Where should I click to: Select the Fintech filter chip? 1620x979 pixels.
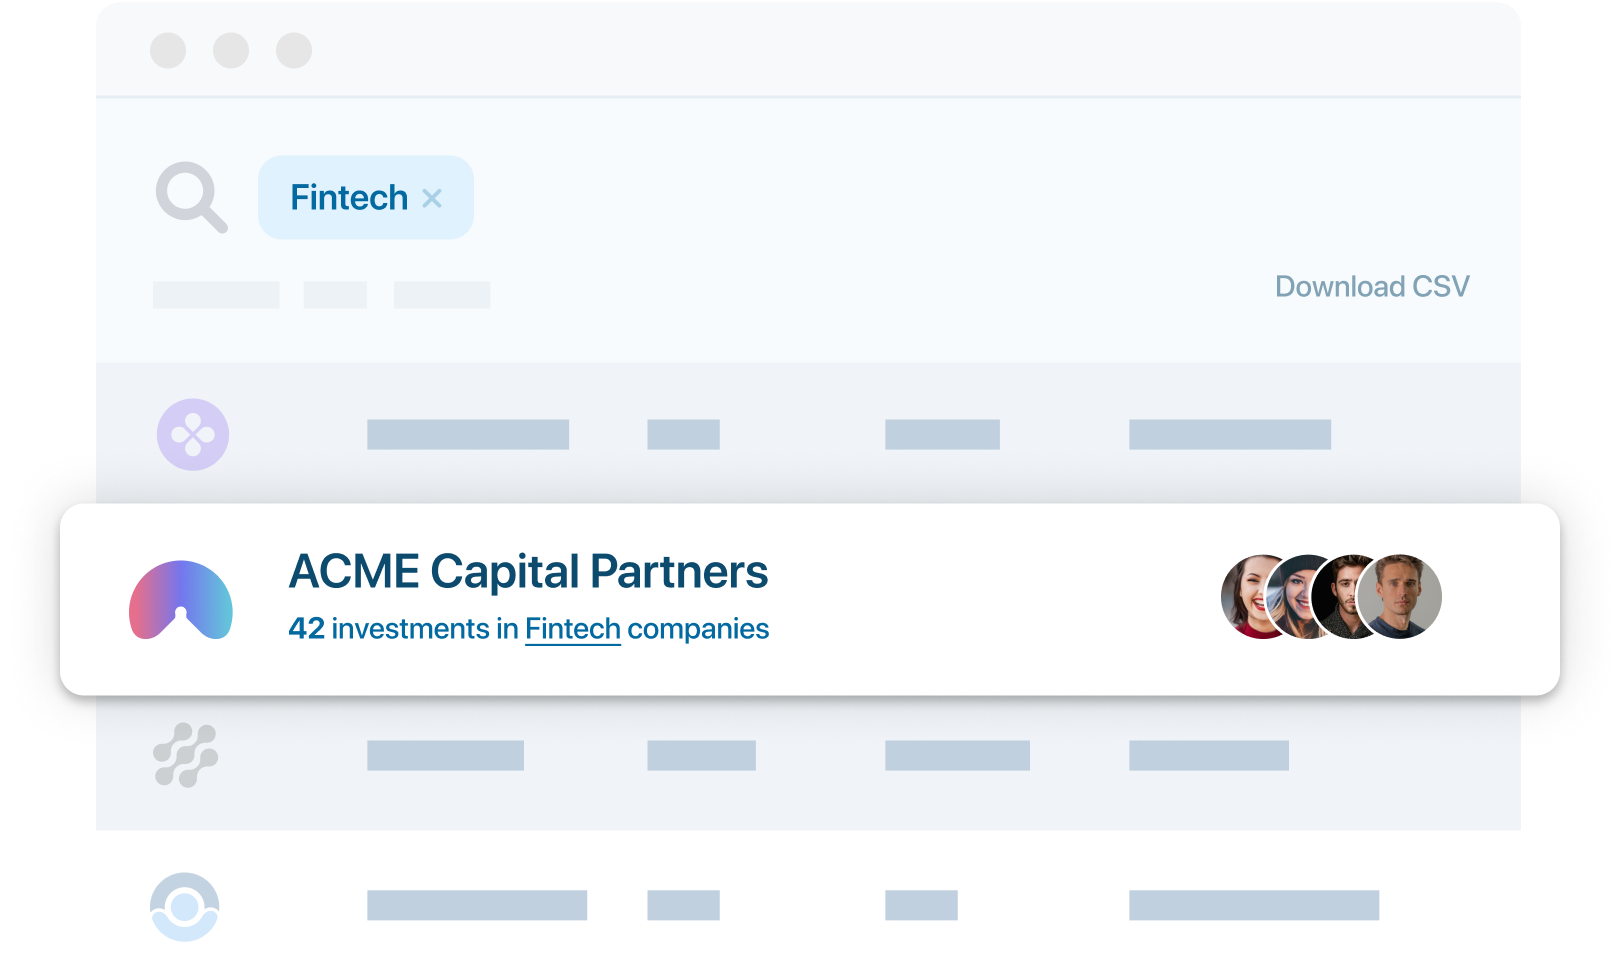point(349,198)
